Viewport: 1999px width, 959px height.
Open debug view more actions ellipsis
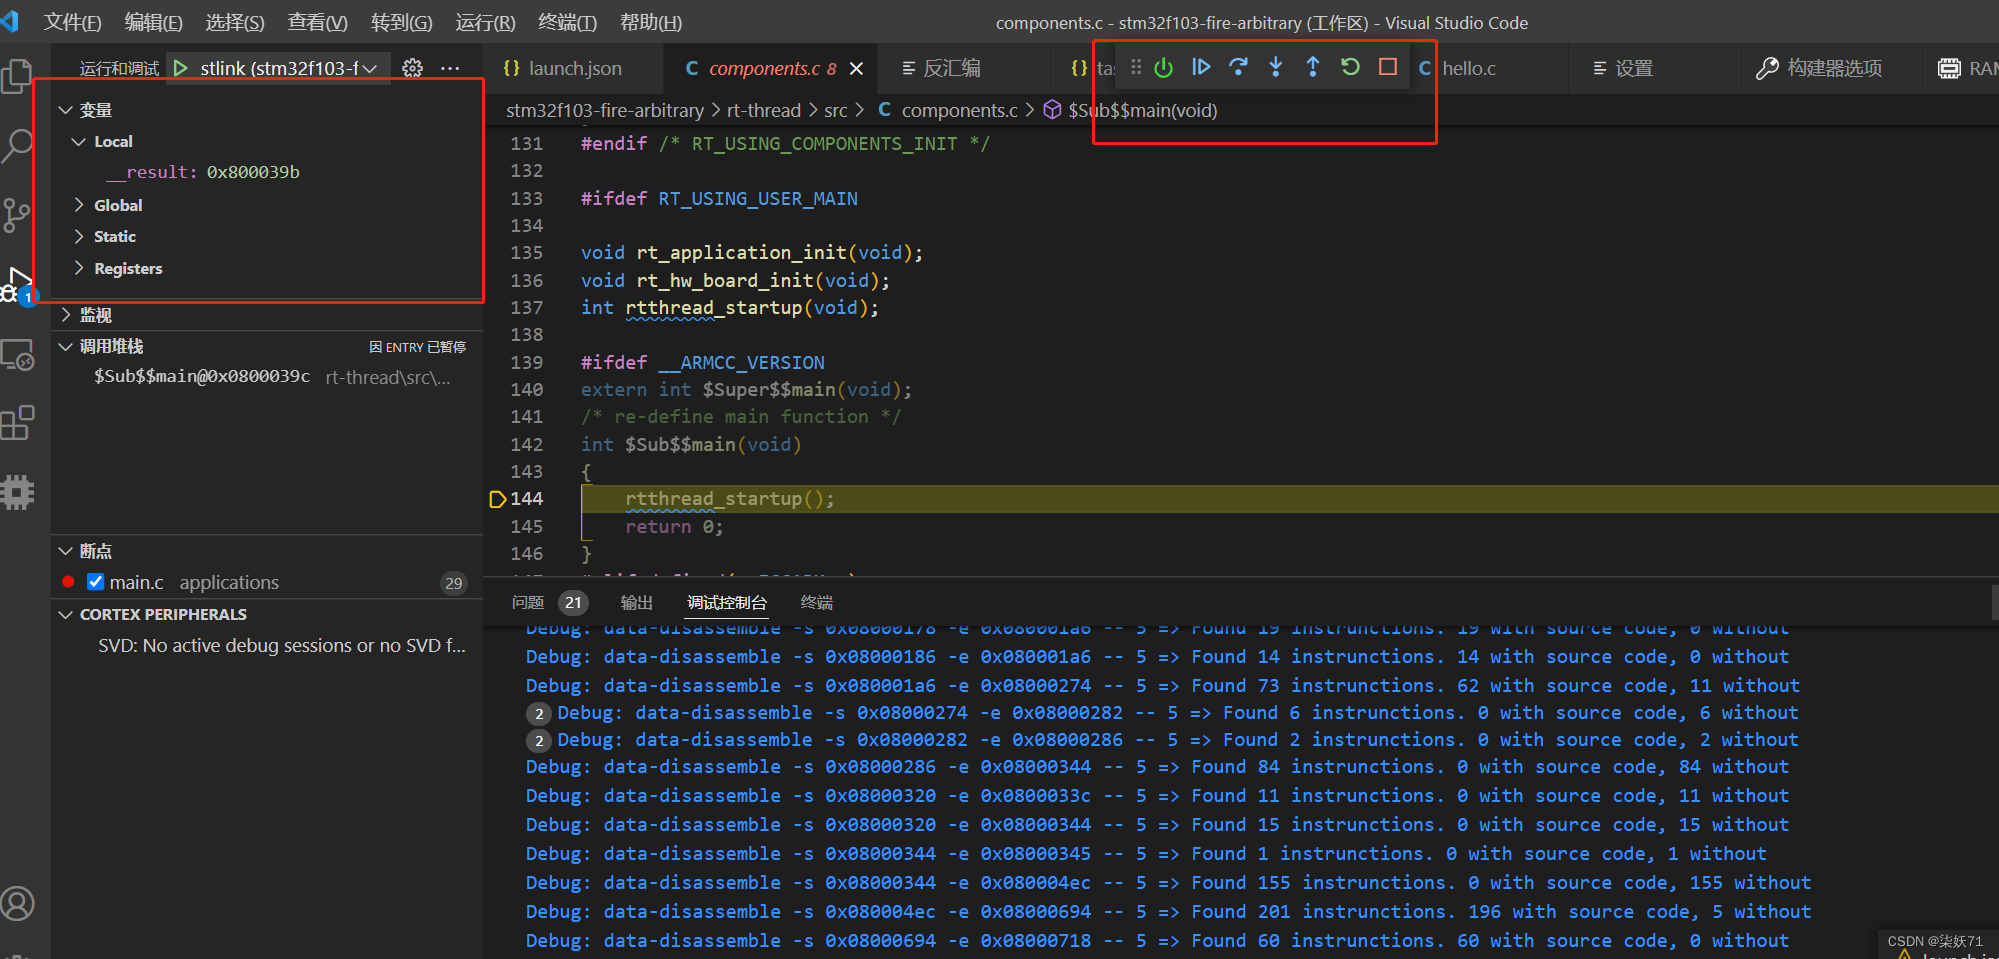(450, 68)
